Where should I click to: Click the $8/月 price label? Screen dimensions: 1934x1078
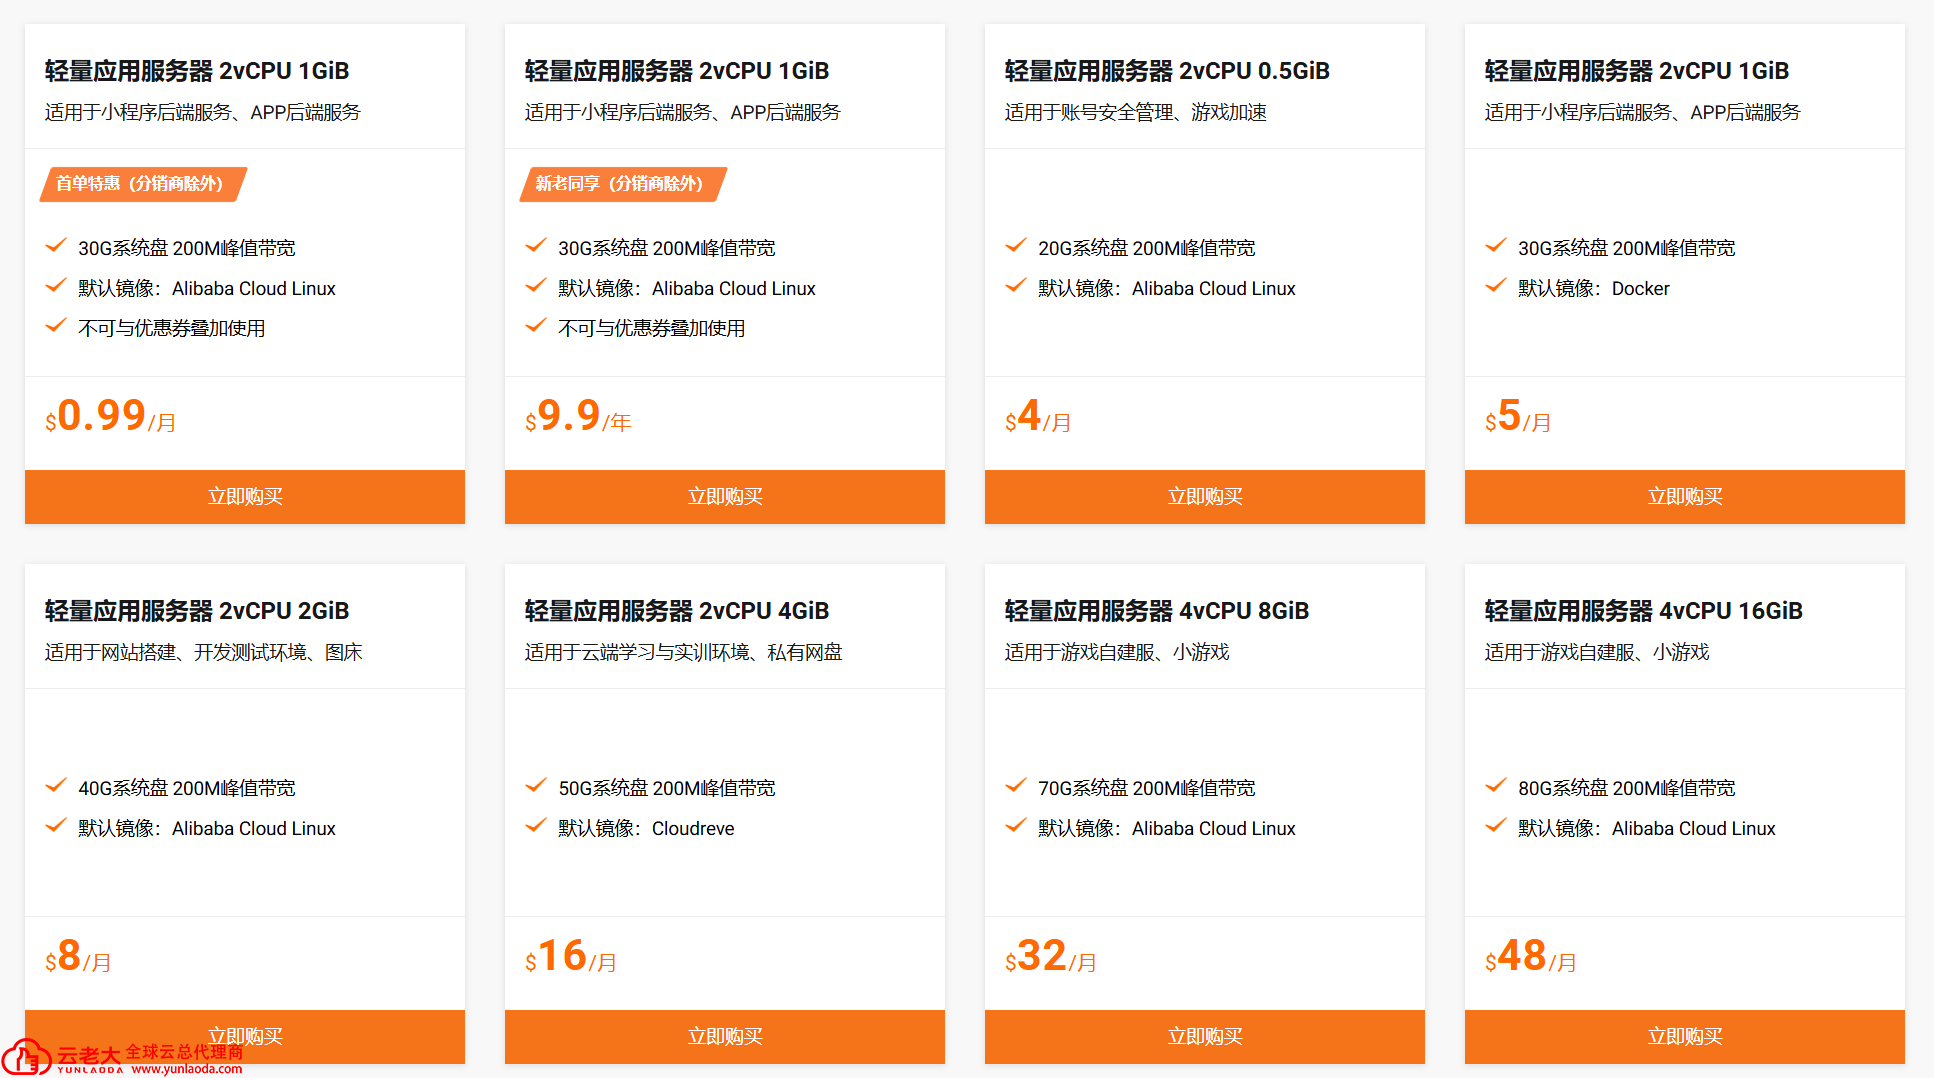click(x=78, y=957)
